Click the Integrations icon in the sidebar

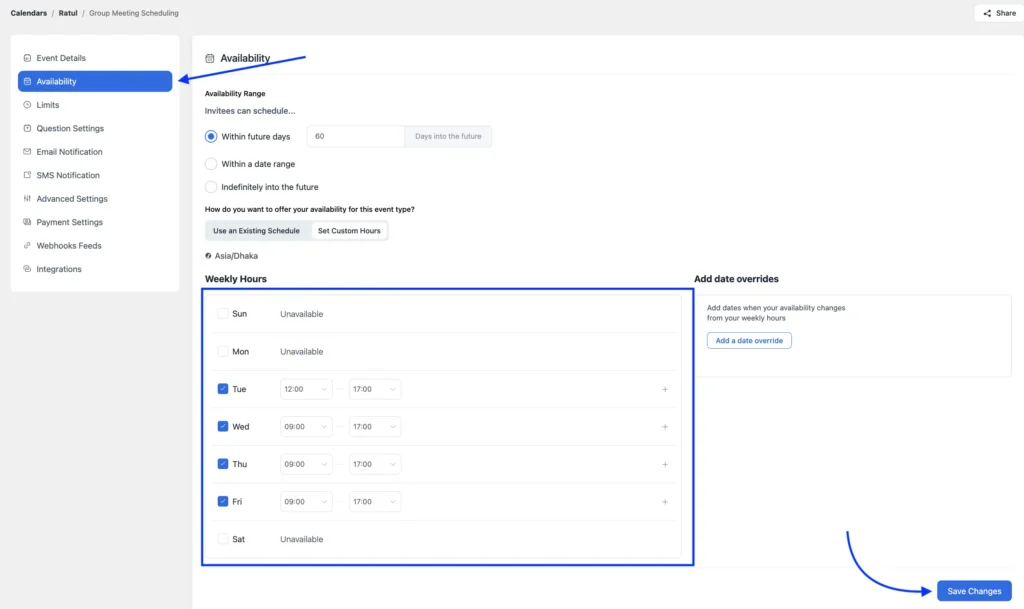tap(28, 268)
